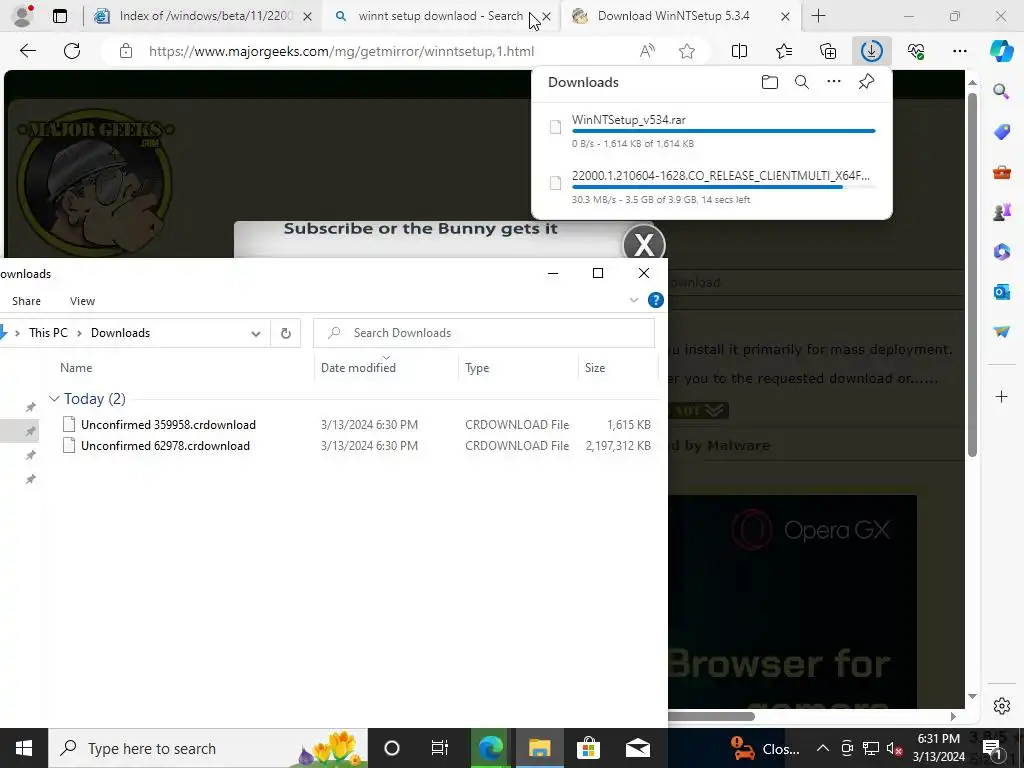Image resolution: width=1024 pixels, height=768 pixels.
Task: Sort by the Size column header
Action: (595, 368)
